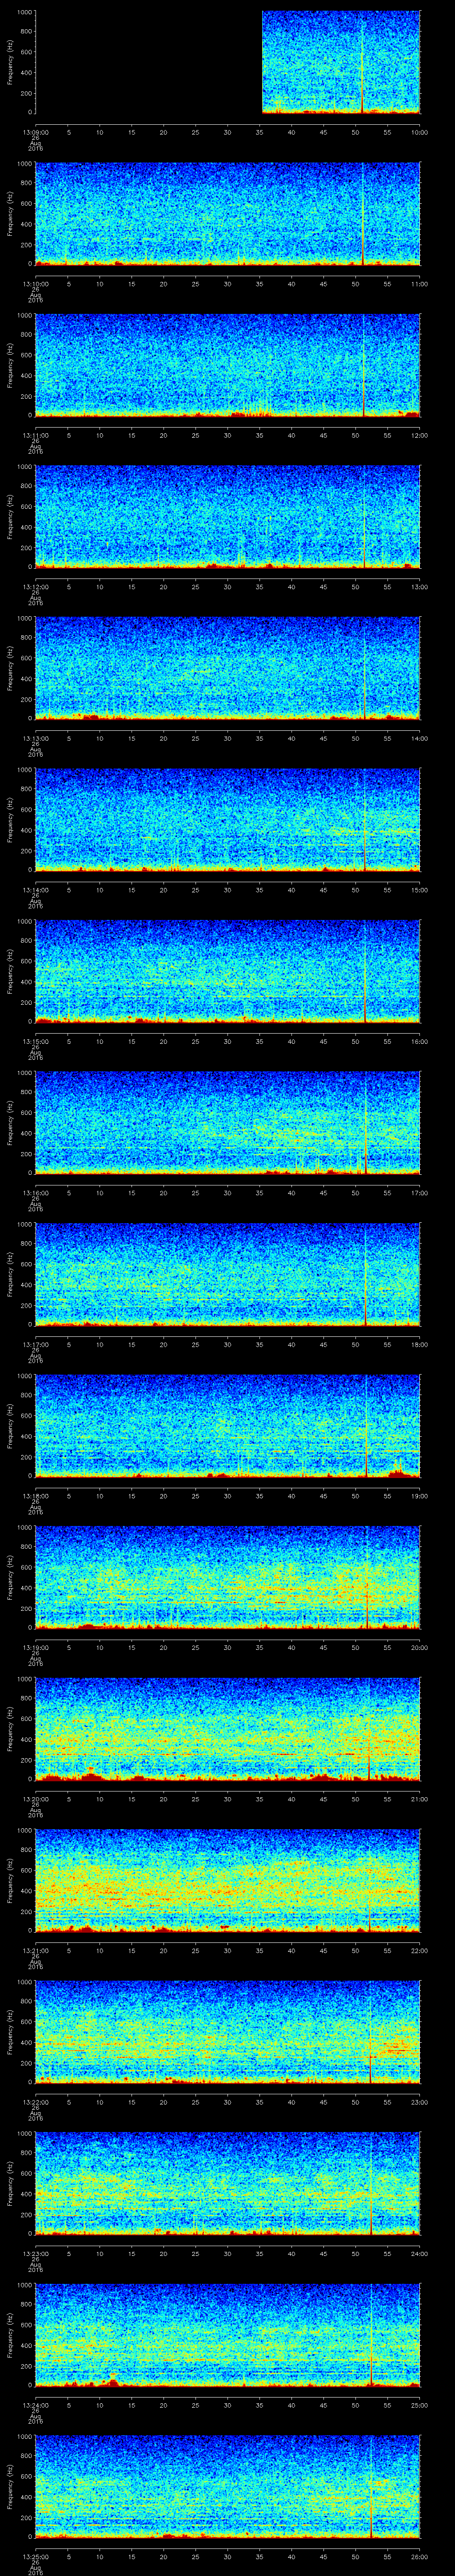
Task: Click the '13:25:00' time label
Action: (36, 2556)
